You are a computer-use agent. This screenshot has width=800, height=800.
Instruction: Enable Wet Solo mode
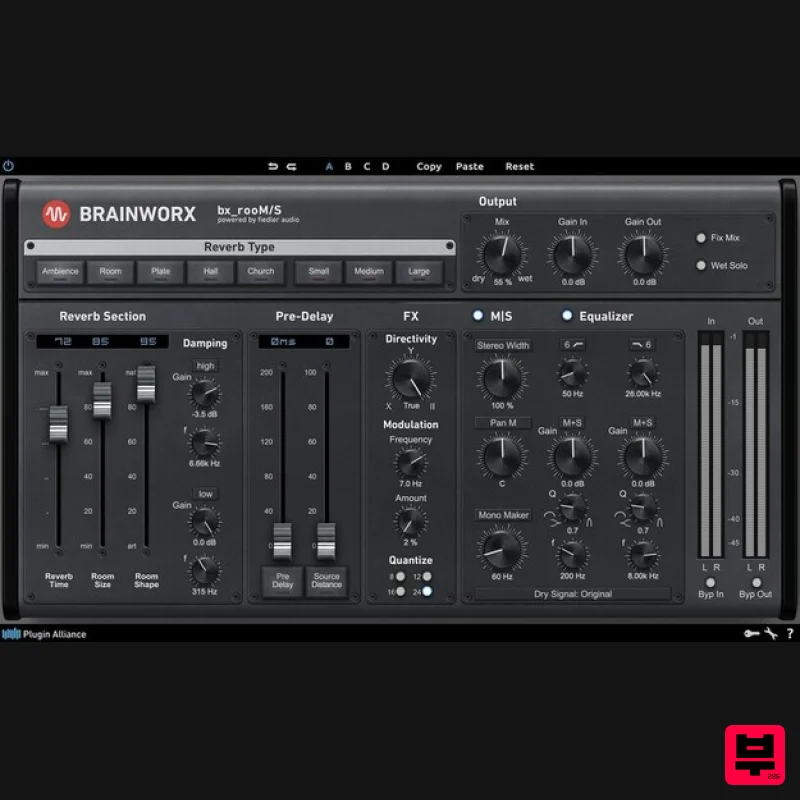[702, 265]
